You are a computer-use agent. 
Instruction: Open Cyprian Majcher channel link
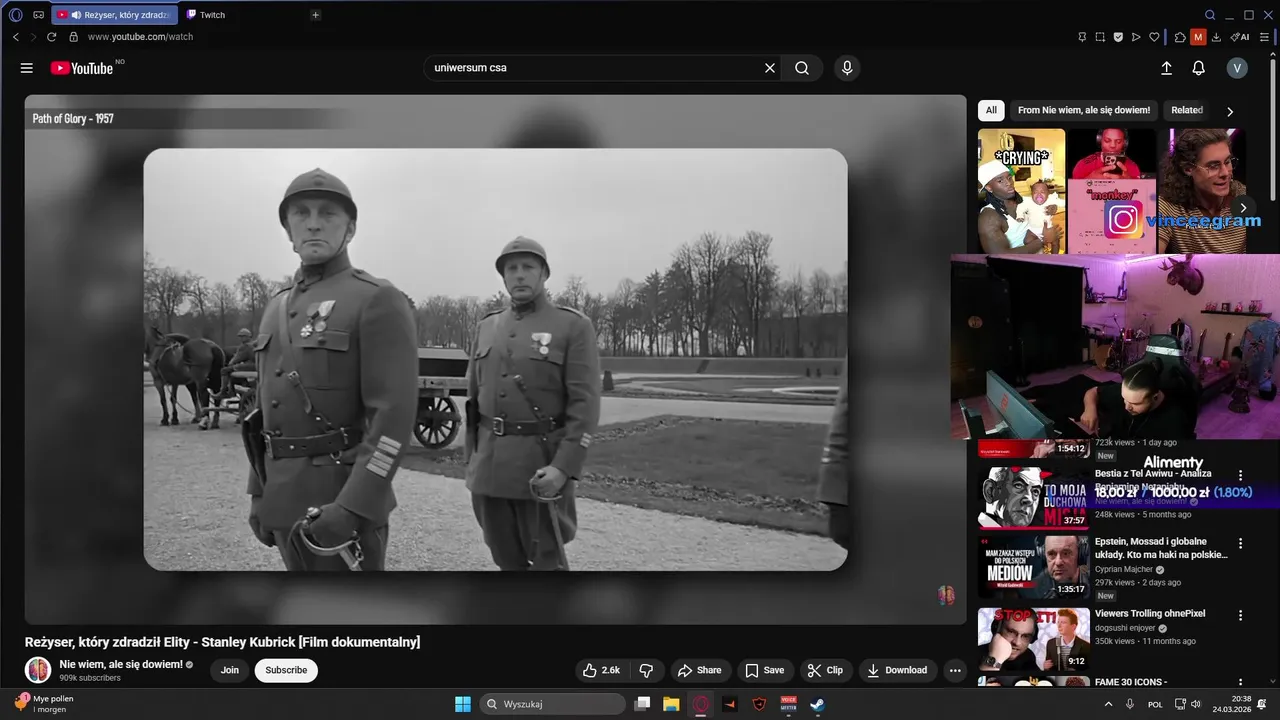tap(1124, 569)
